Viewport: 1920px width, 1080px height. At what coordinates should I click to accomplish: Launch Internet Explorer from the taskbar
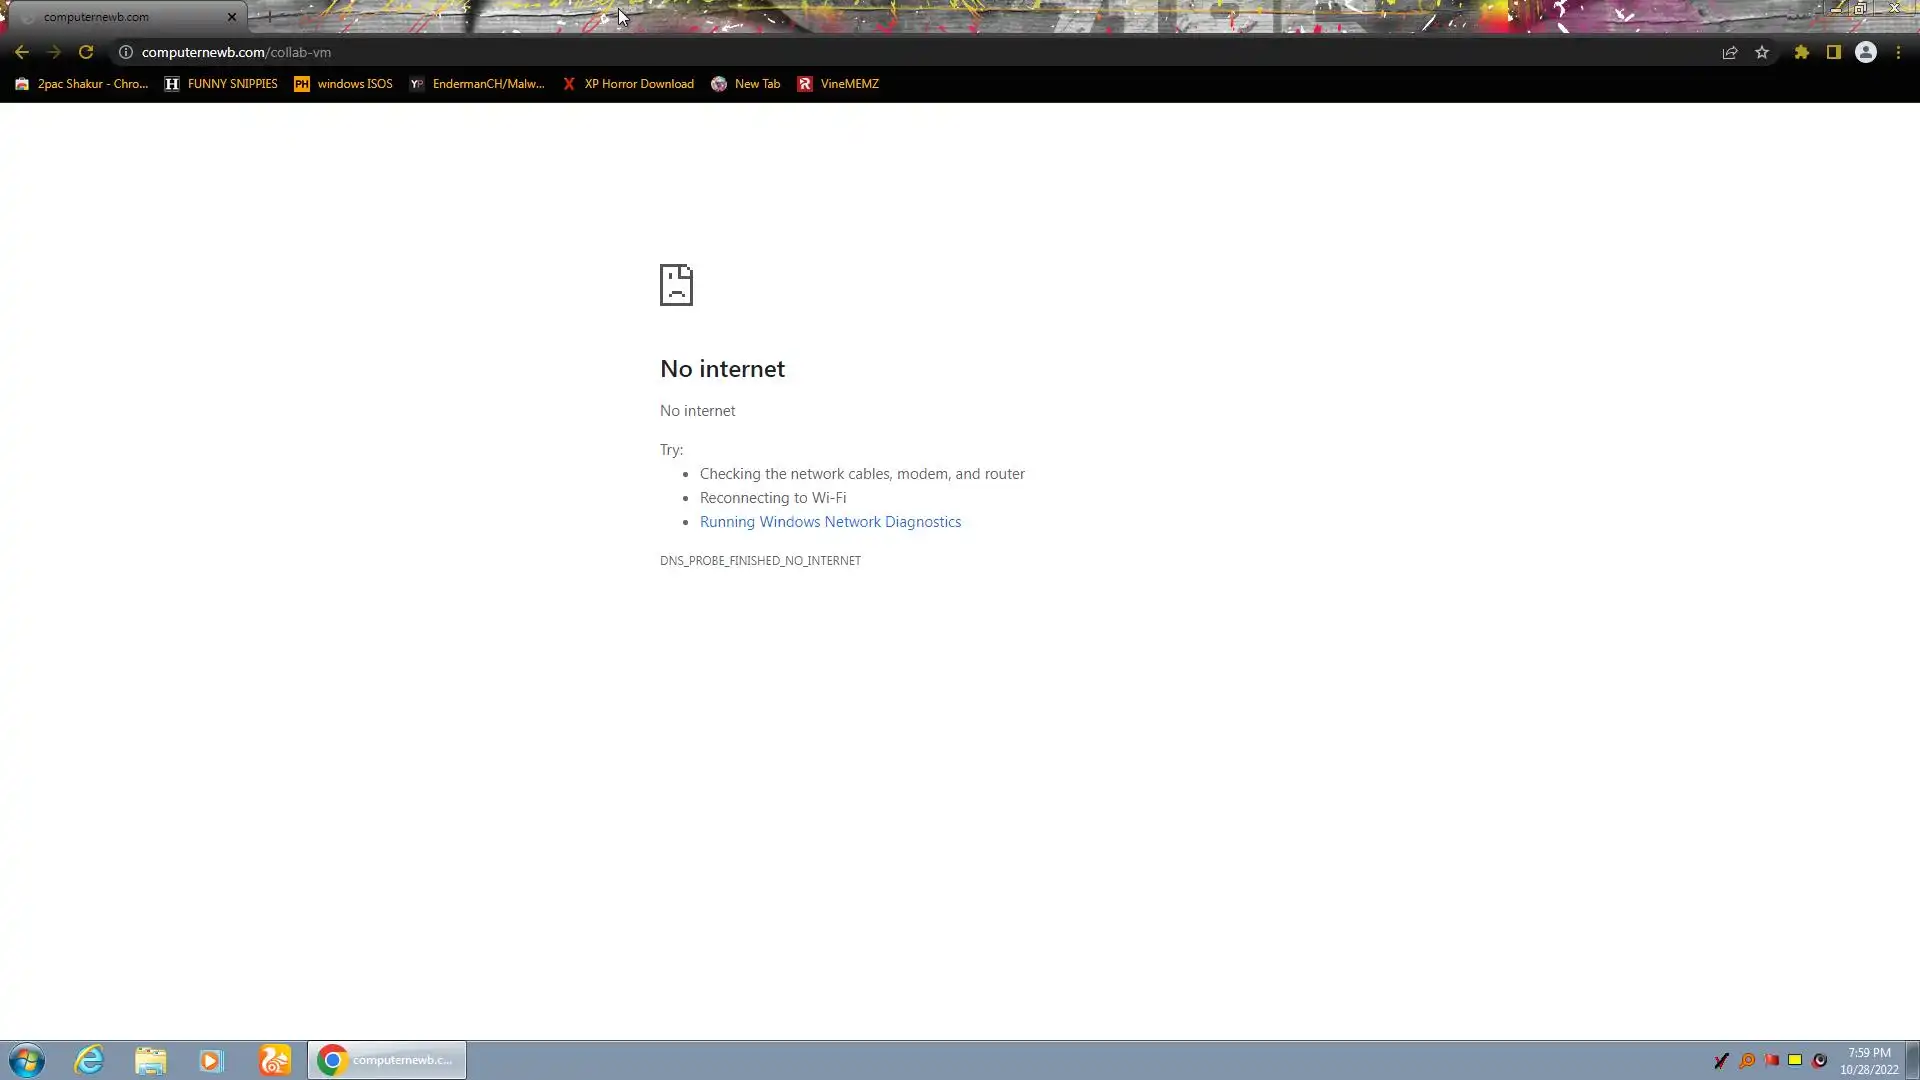coord(89,1060)
